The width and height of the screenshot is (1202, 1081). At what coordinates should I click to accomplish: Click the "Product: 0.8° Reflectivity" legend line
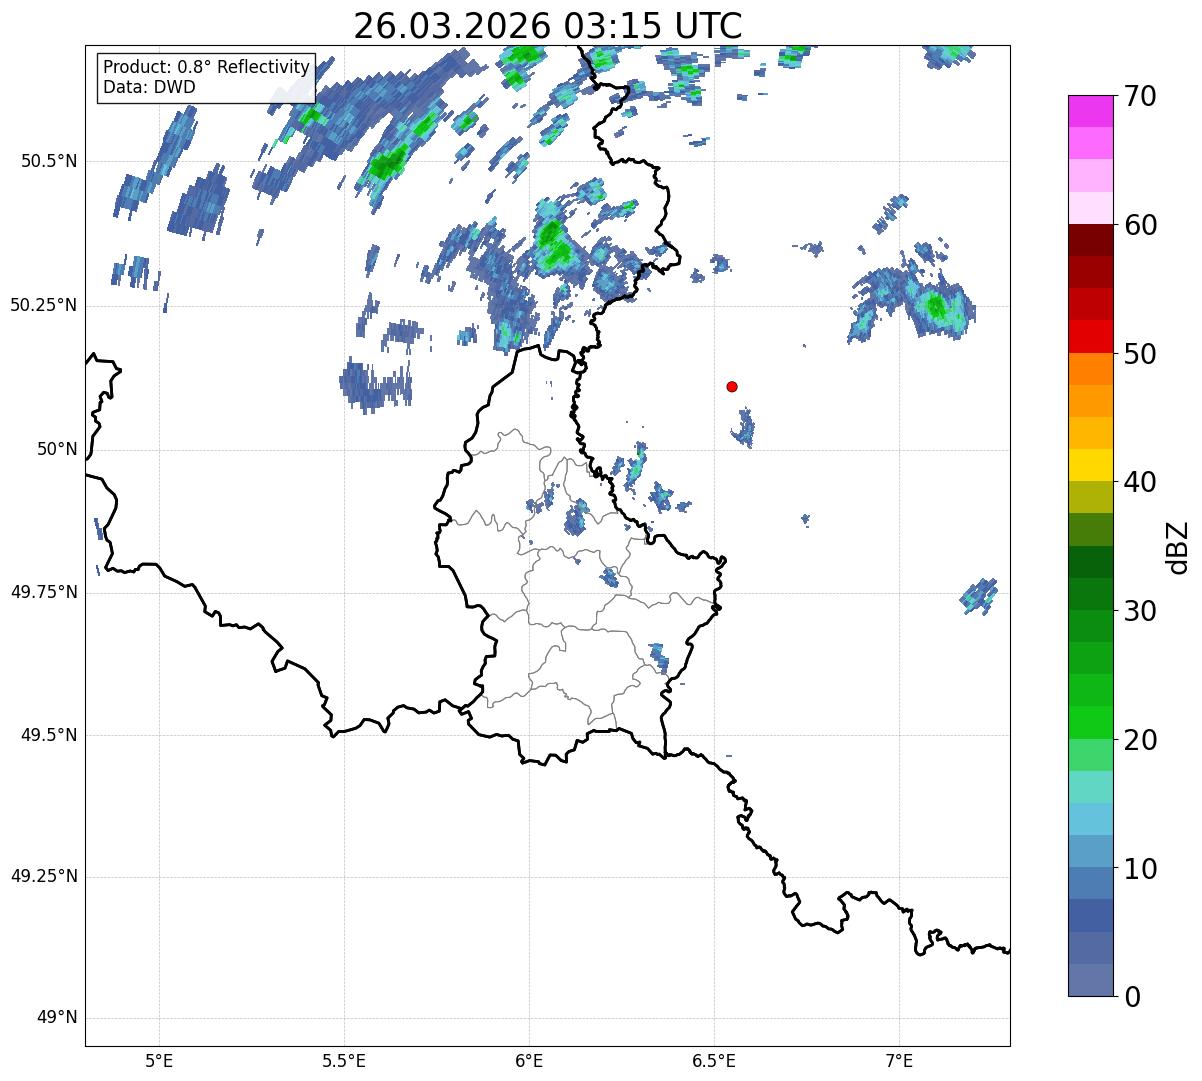(207, 67)
